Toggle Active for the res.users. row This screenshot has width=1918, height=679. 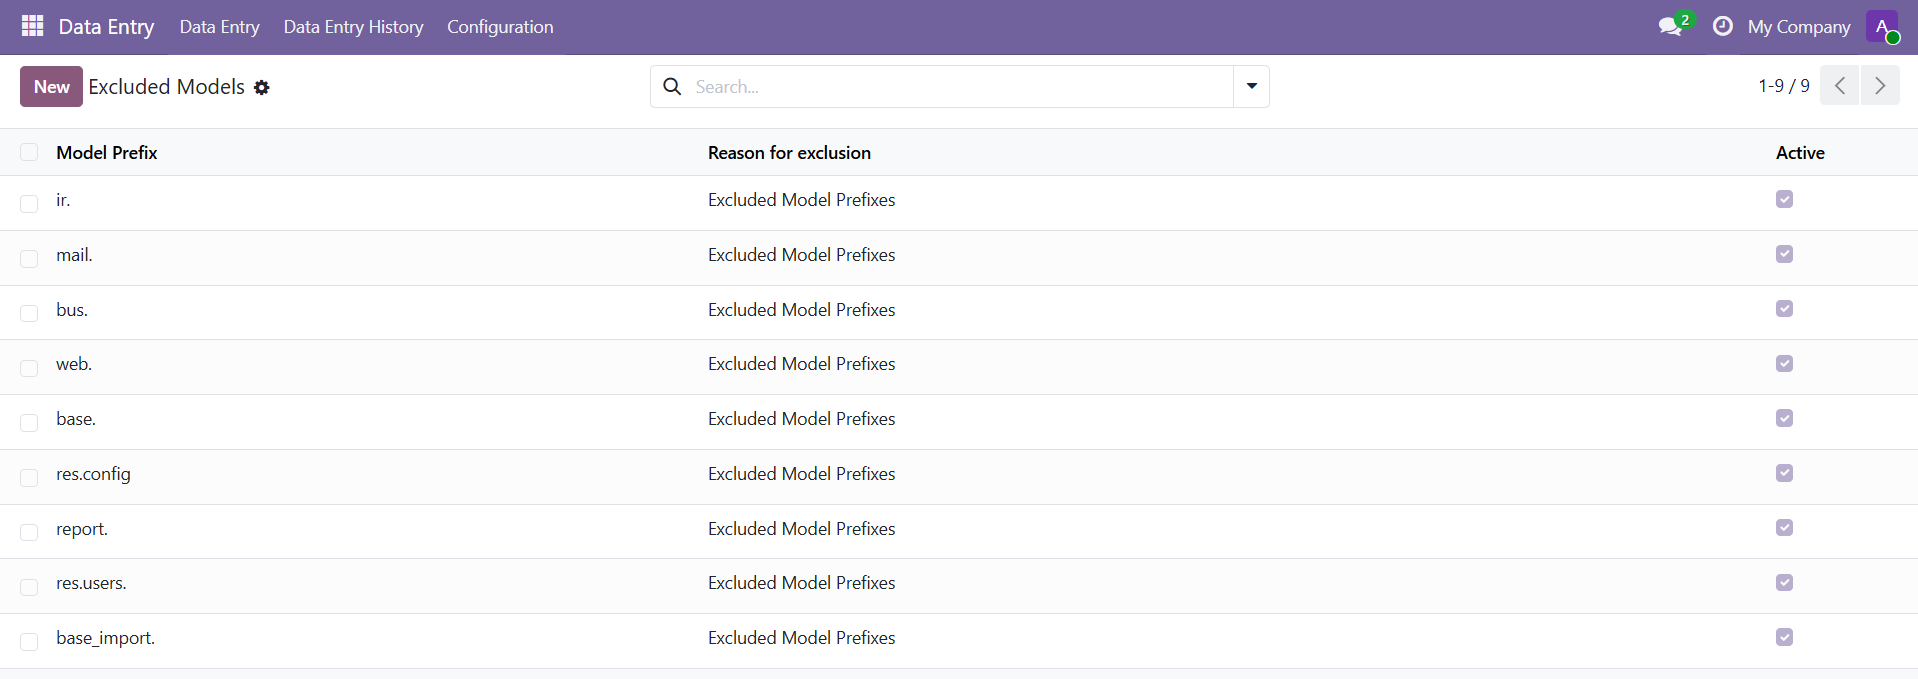point(1784,582)
